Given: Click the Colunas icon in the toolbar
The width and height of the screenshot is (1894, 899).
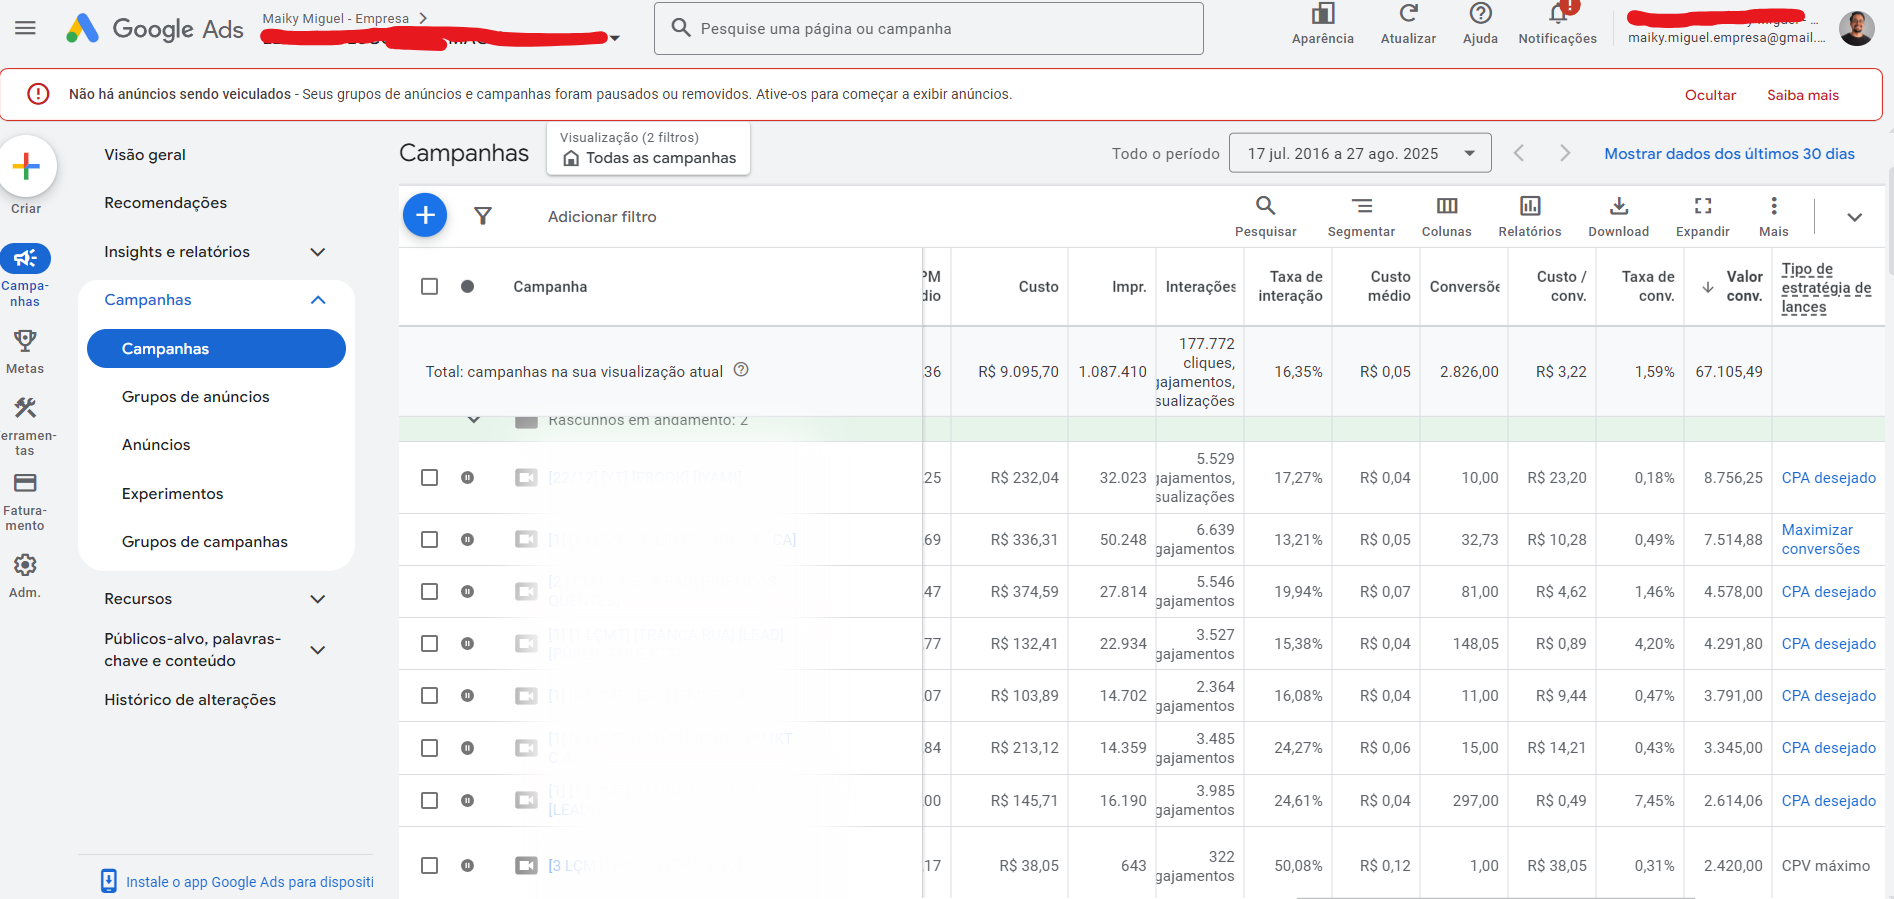Looking at the screenshot, I should click(1446, 207).
